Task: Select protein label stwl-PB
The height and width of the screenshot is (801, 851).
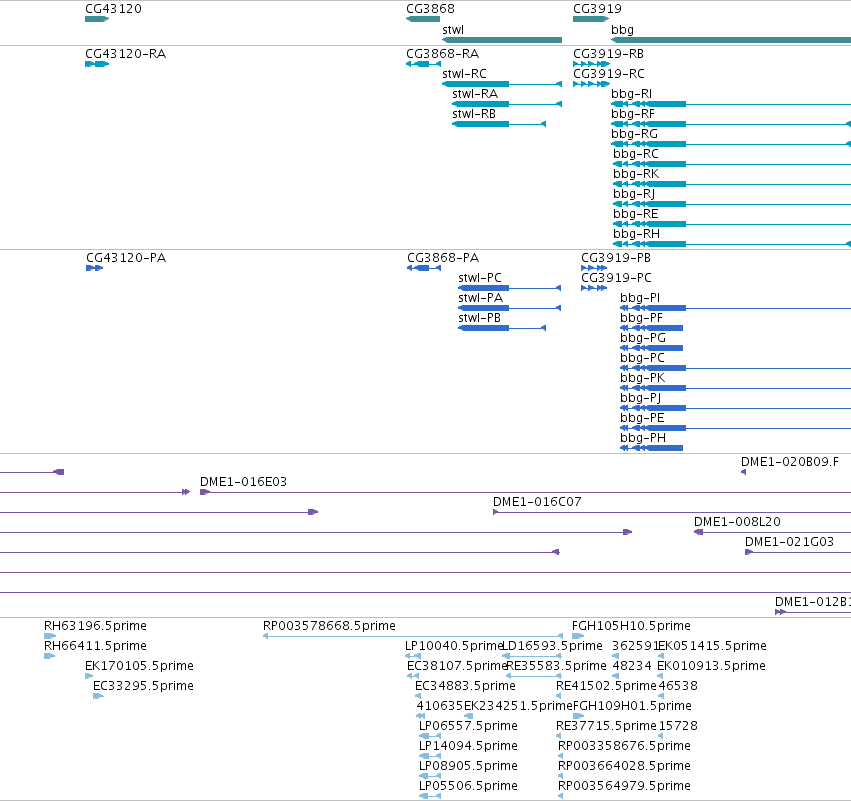Action: 479,318
